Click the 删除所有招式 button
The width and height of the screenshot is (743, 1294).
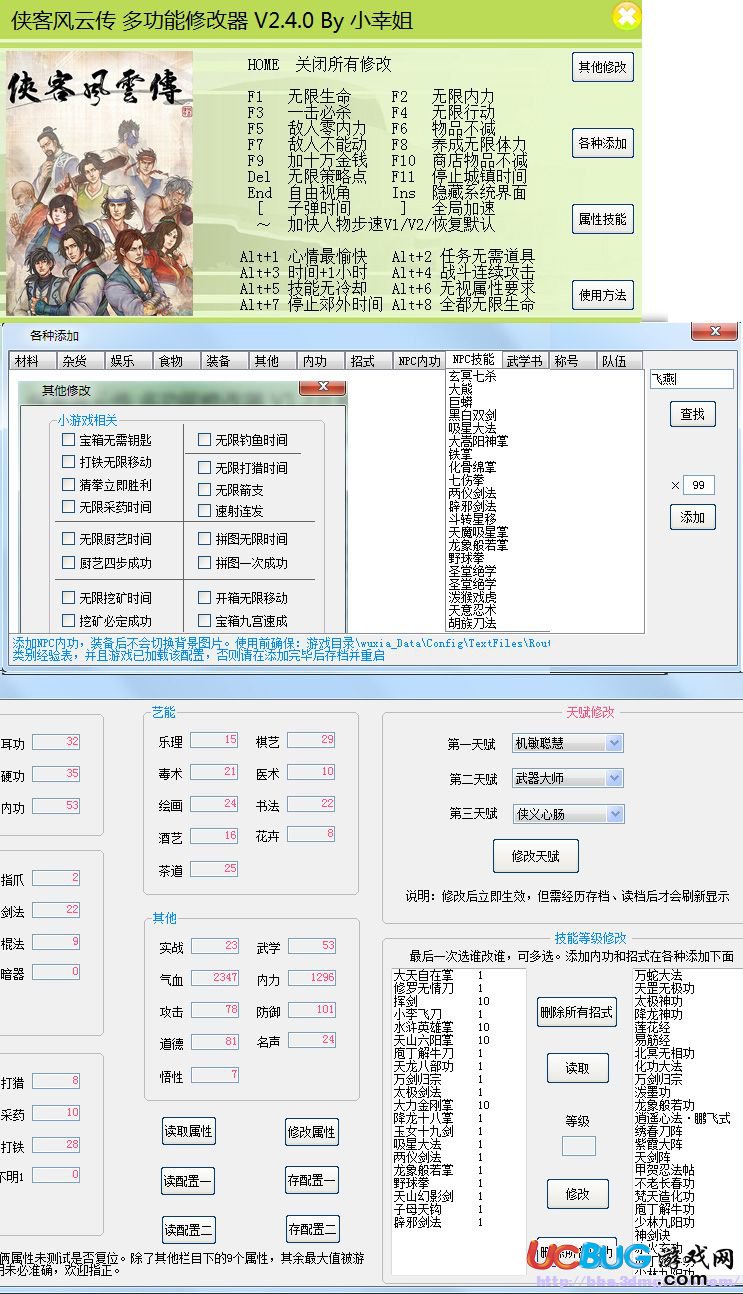577,1012
